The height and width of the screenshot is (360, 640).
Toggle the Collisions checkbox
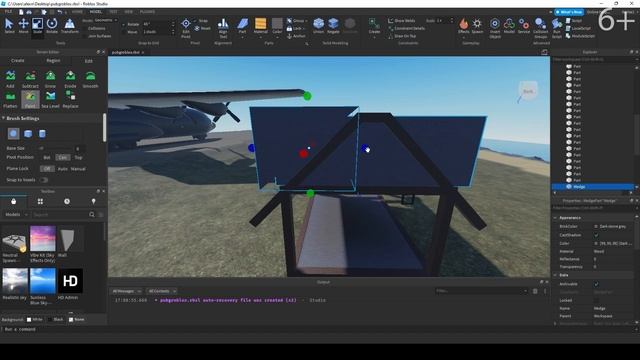[x=85, y=29]
